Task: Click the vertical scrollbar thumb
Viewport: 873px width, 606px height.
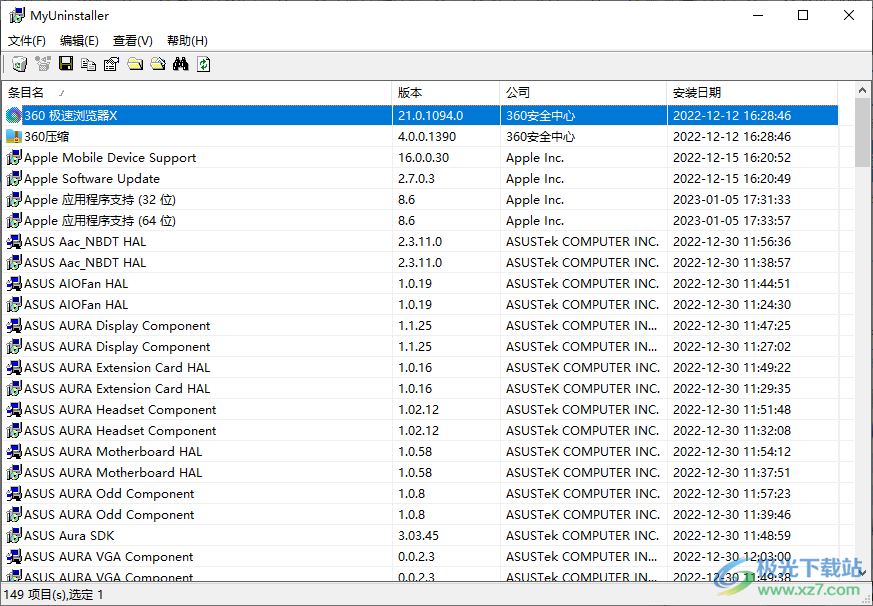Action: (862, 133)
